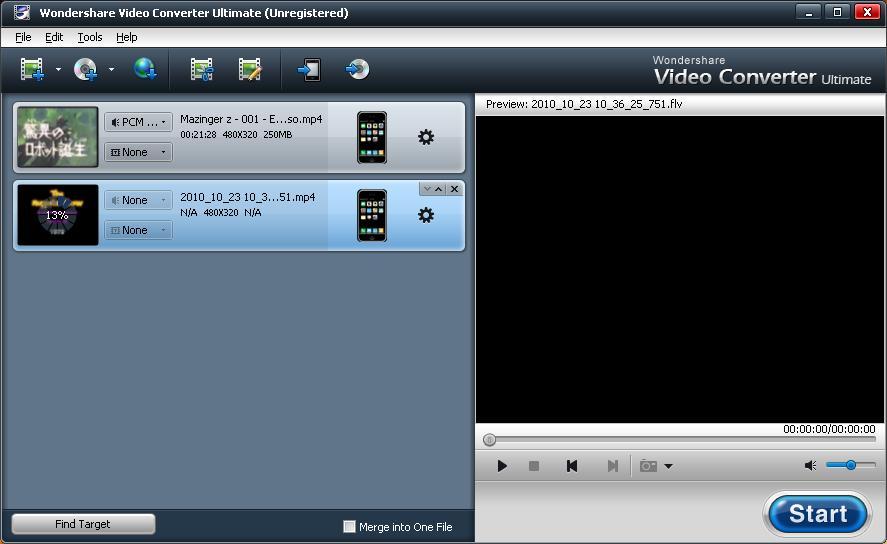The image size is (887, 544).
Task: Open settings gear for Mazinger z file
Action: pos(426,137)
